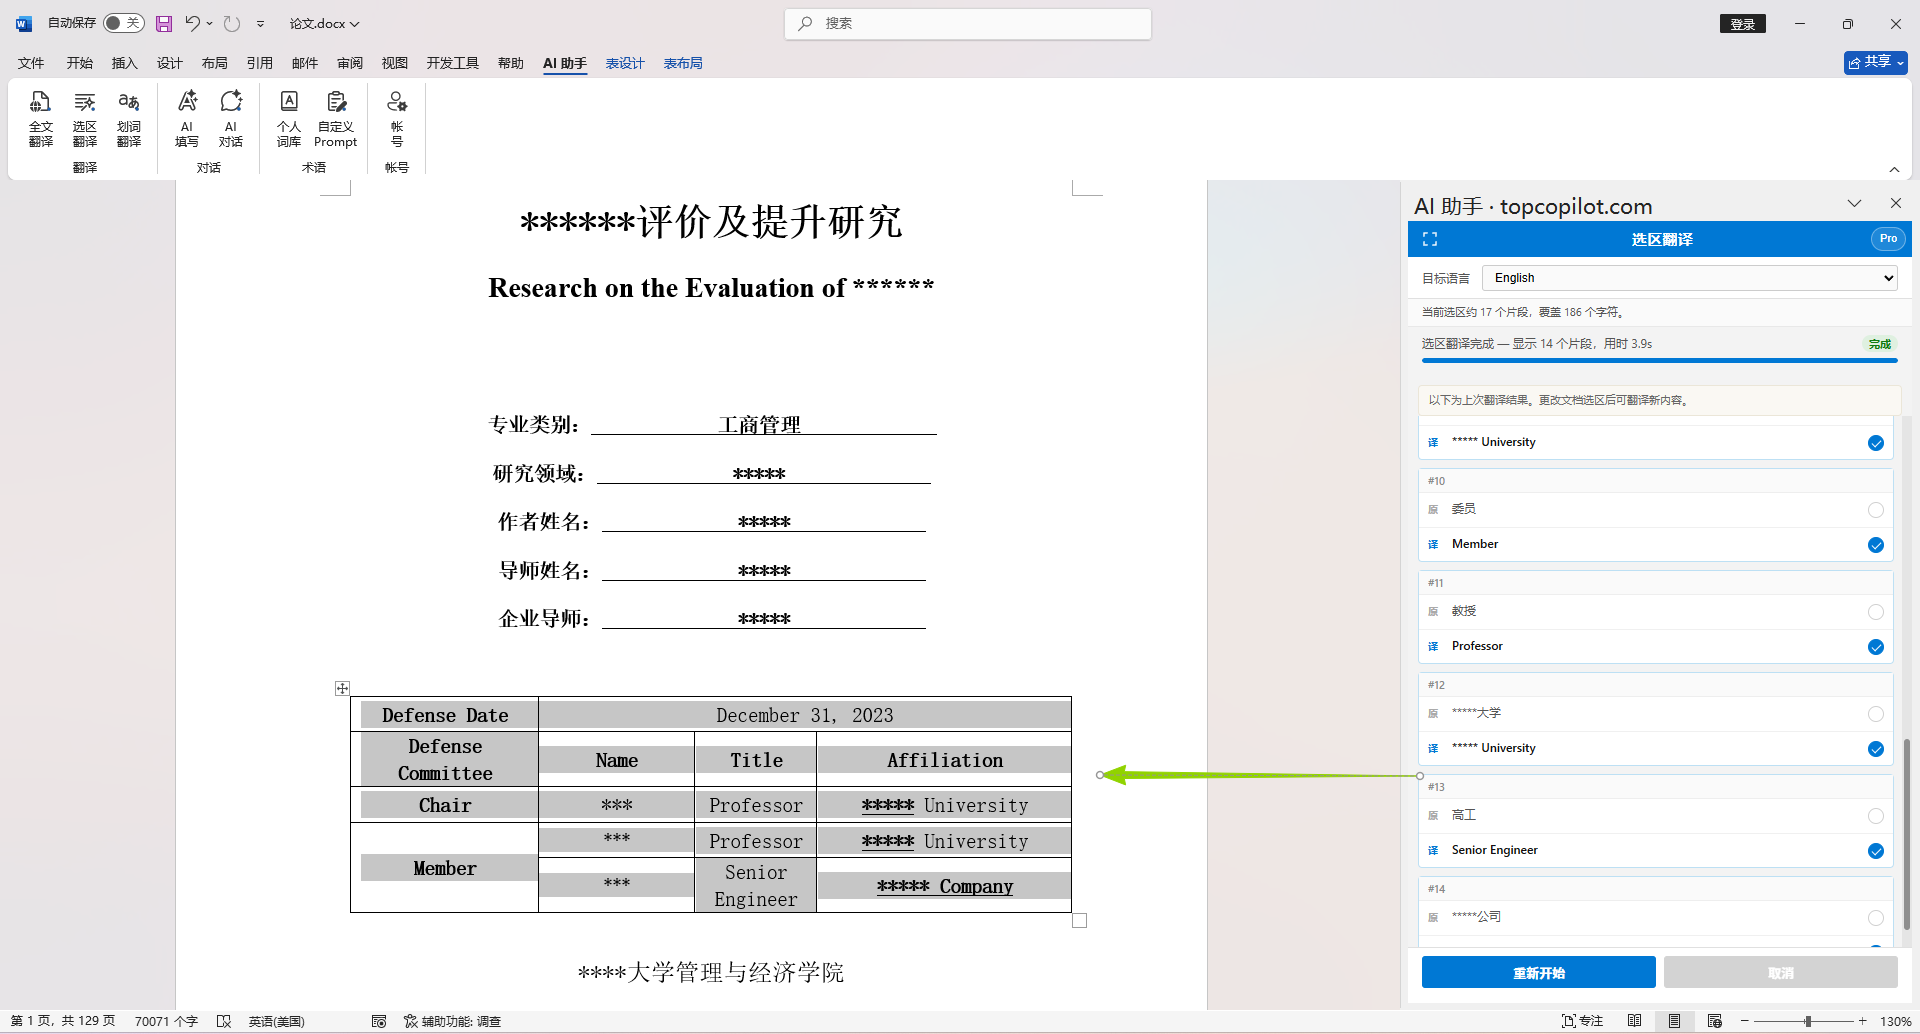Screen dimensions: 1920x1034
Task: Click the Word app icon in title bar
Action: [24, 23]
